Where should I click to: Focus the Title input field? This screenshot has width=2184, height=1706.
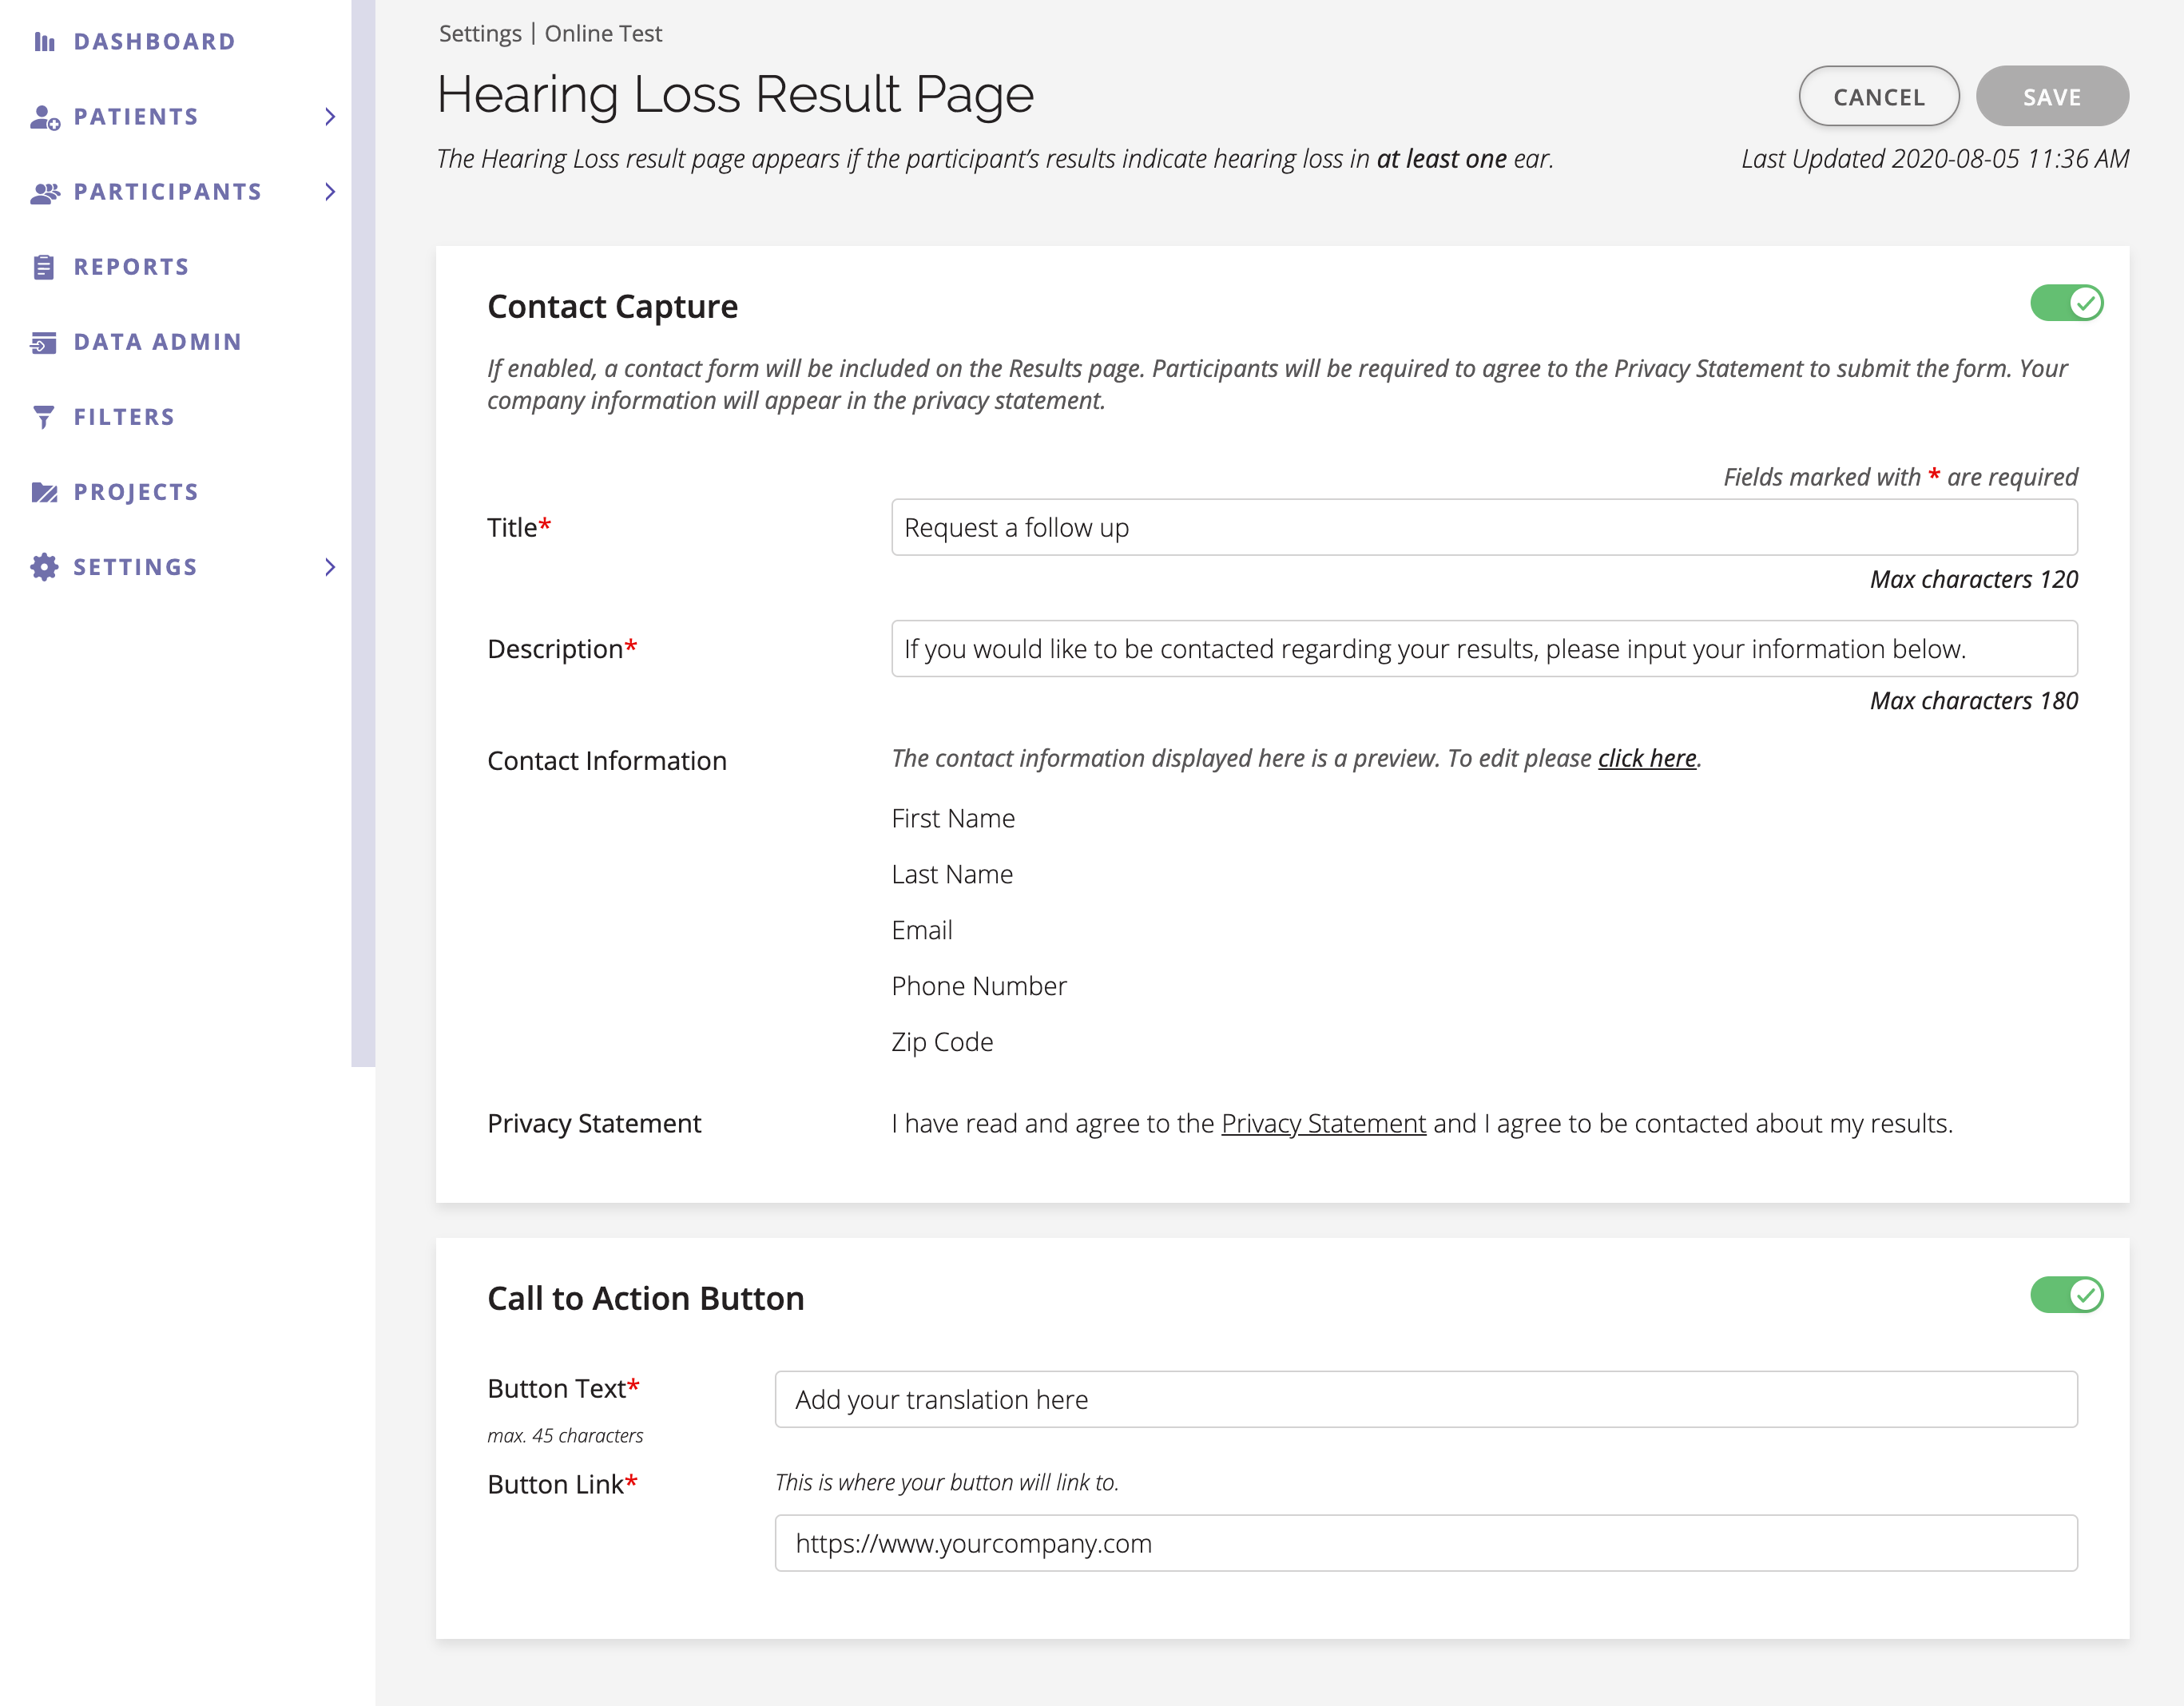pyautogui.click(x=1484, y=527)
